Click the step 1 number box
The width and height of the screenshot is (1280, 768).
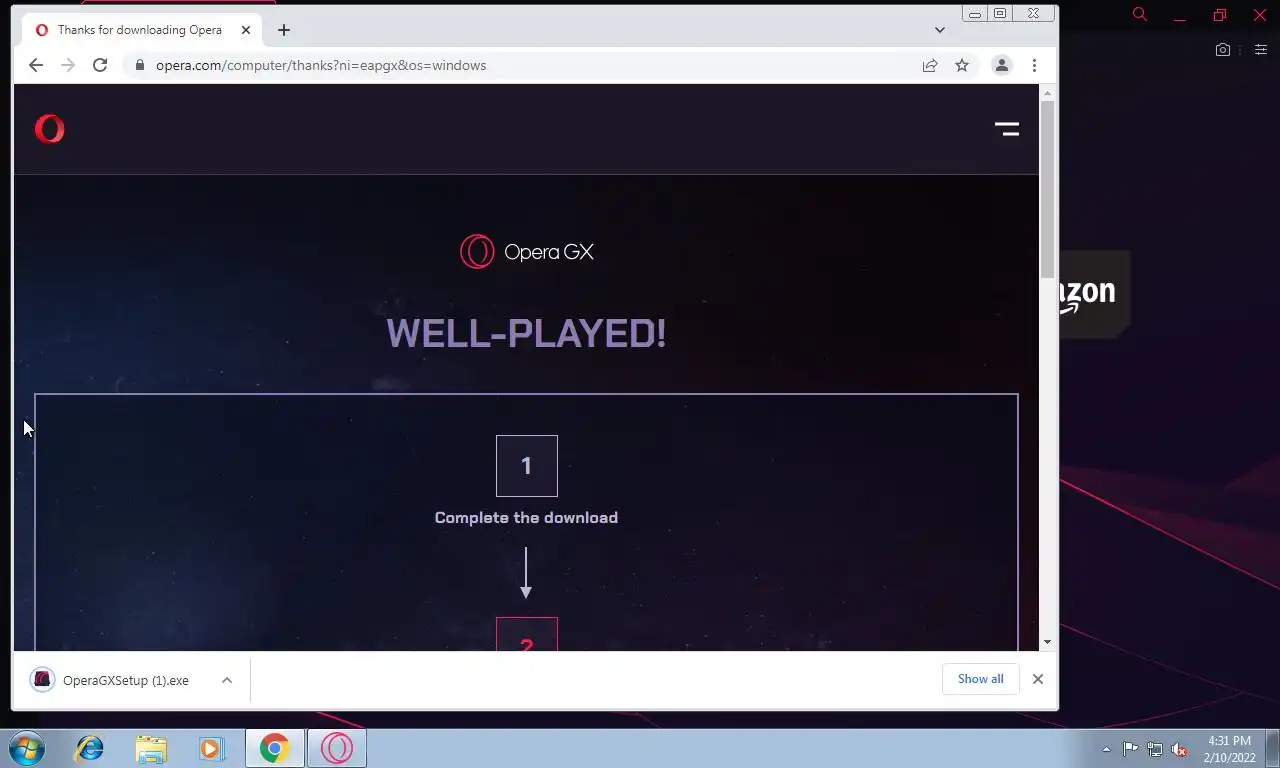pyautogui.click(x=527, y=466)
